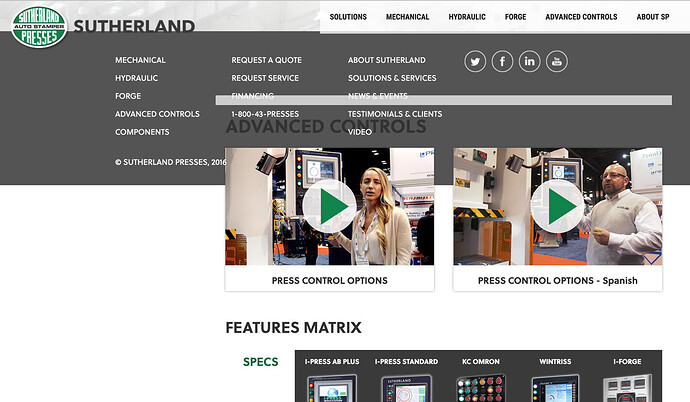Go to the HYDRAULIC footer link
The image size is (690, 402).
click(x=136, y=78)
